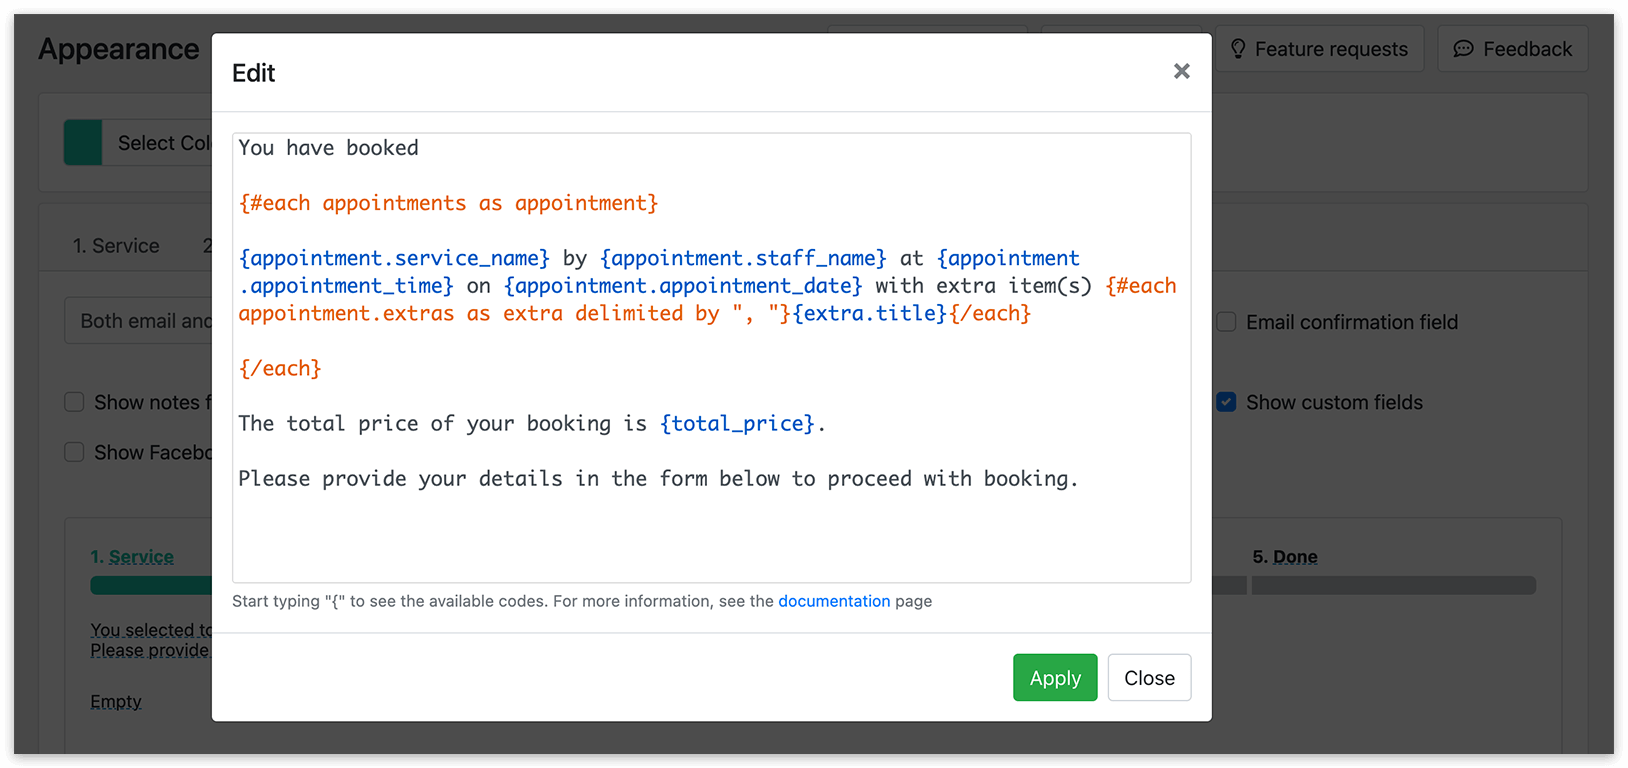Click the Apply button
1628x768 pixels.
[1055, 677]
